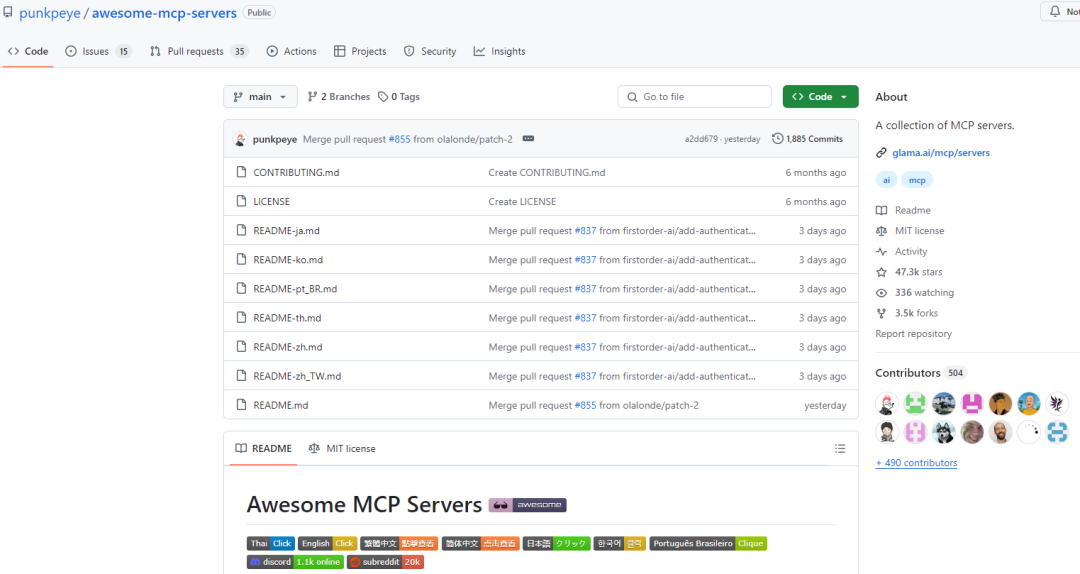Click the Go to file search field

tap(694, 97)
